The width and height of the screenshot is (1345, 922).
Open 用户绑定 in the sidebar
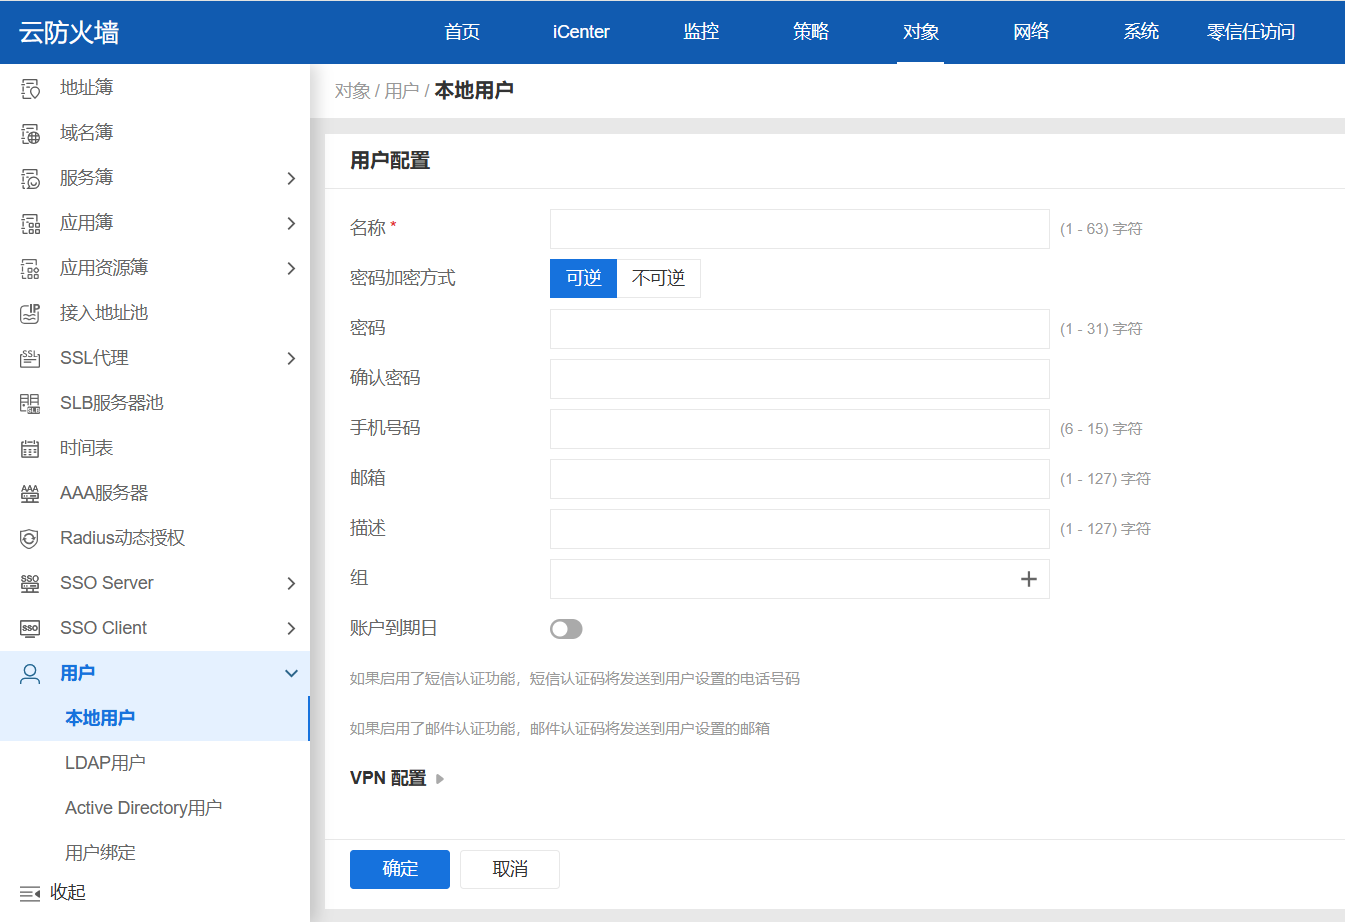coord(155,853)
